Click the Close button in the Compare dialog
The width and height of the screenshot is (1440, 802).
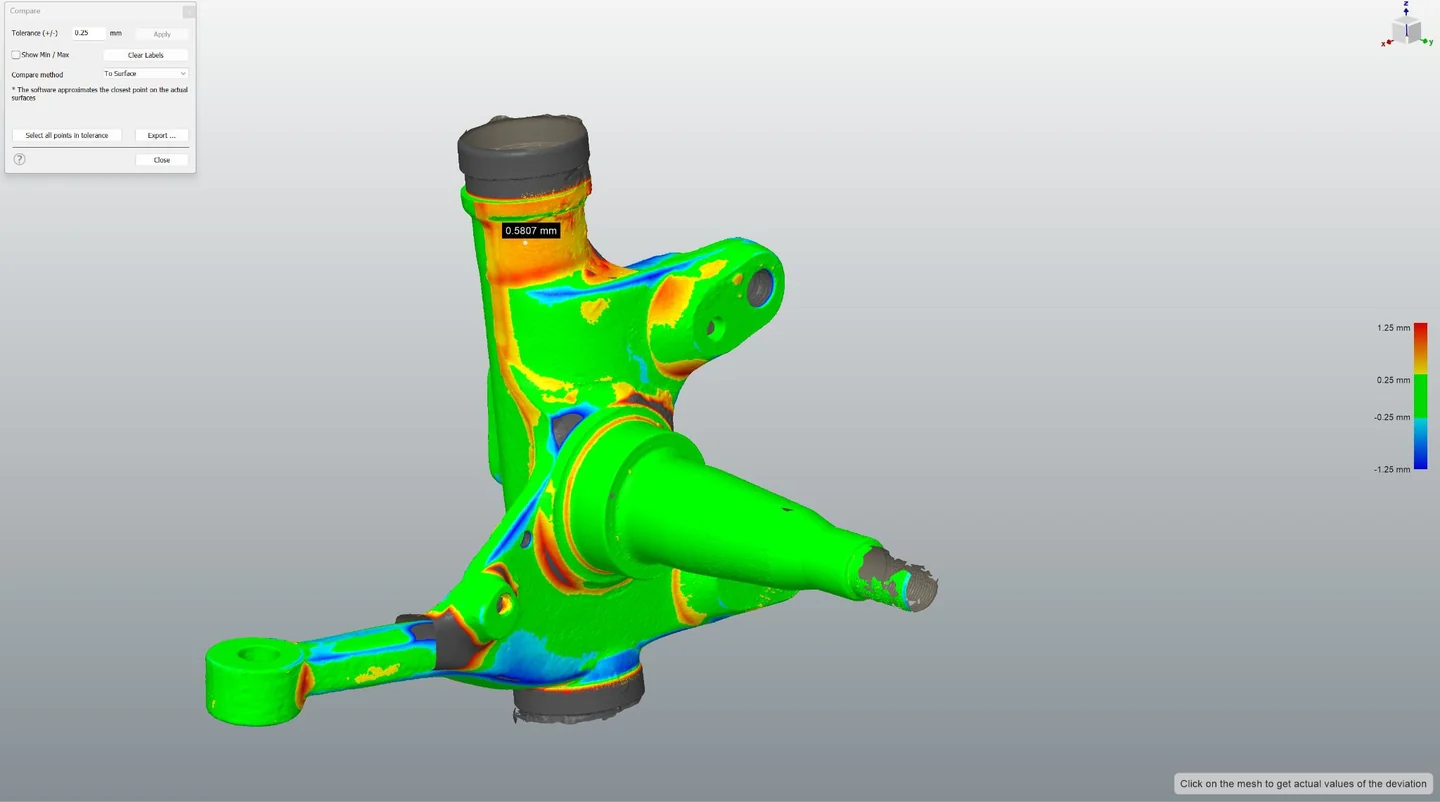161,160
